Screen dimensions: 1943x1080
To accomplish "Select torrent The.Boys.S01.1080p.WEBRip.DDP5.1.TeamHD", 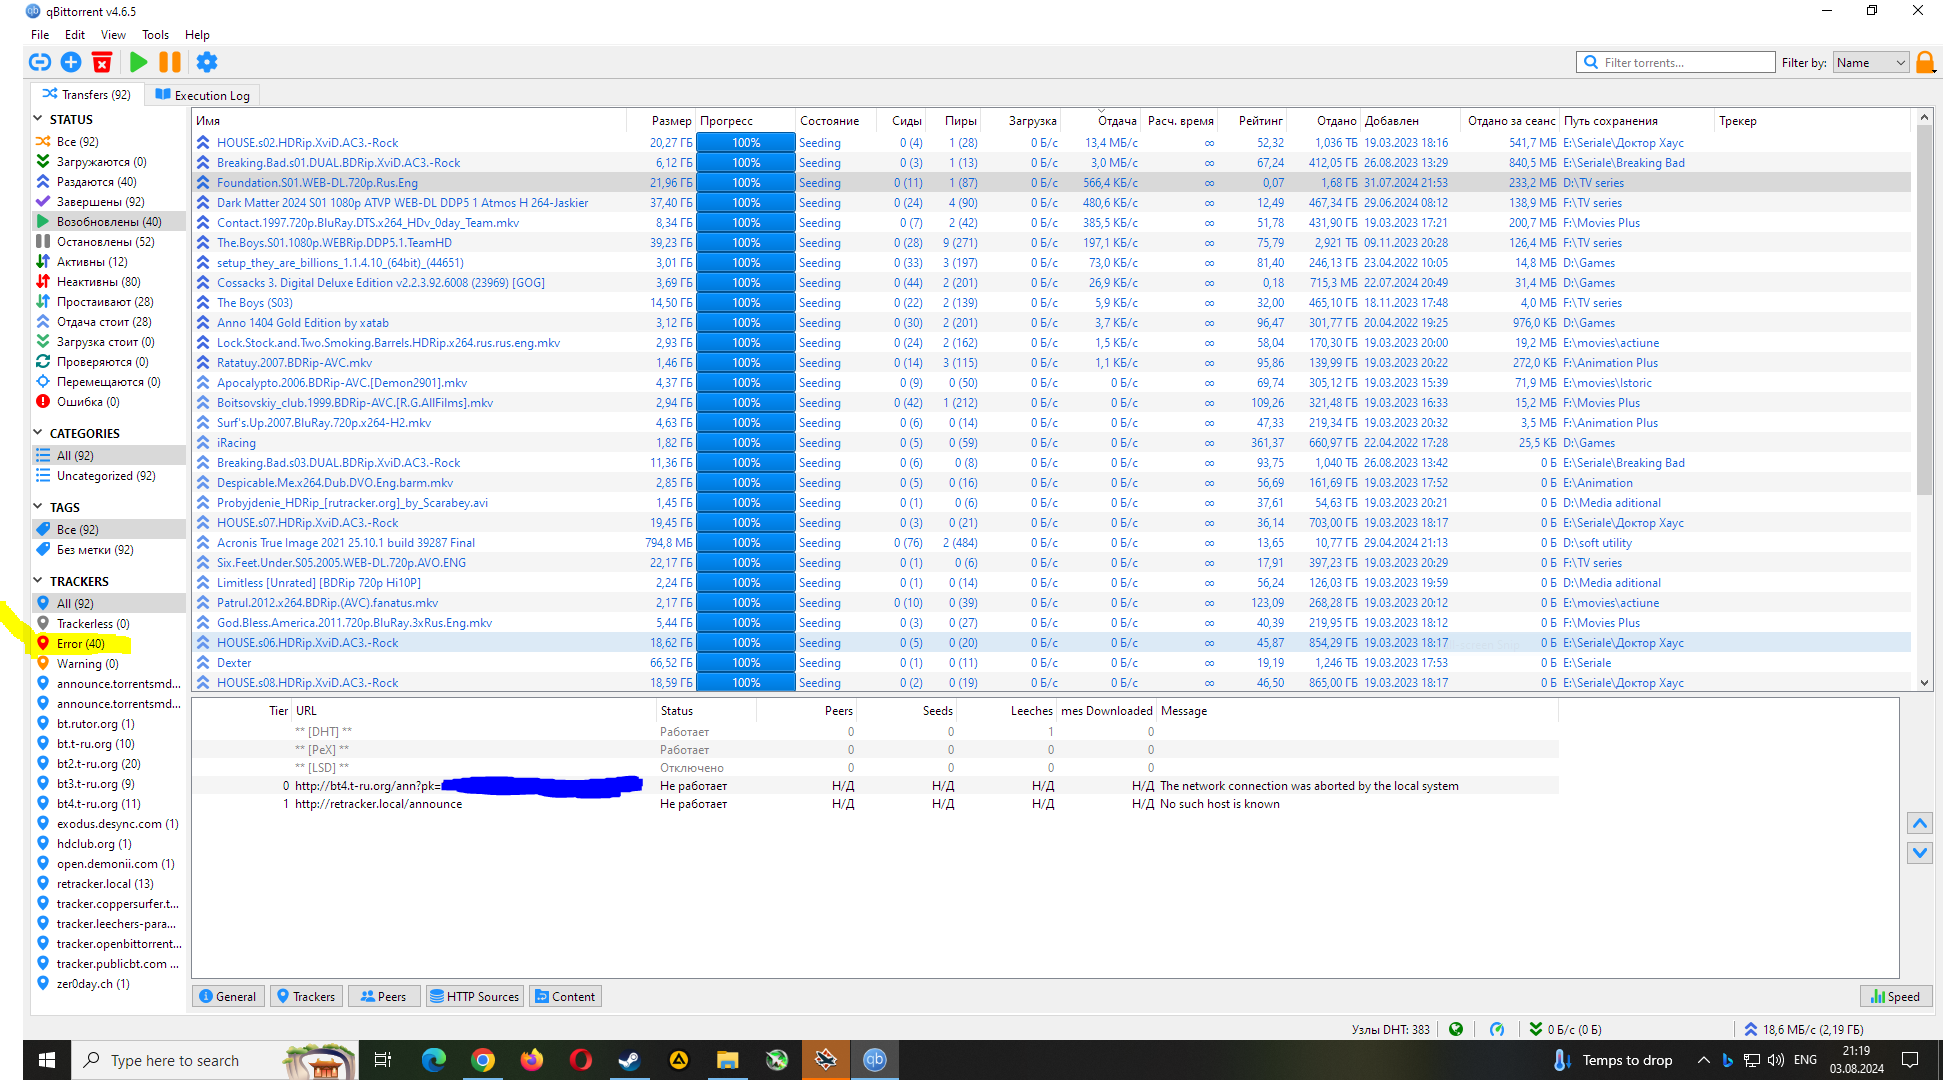I will click(x=1051, y=242).
